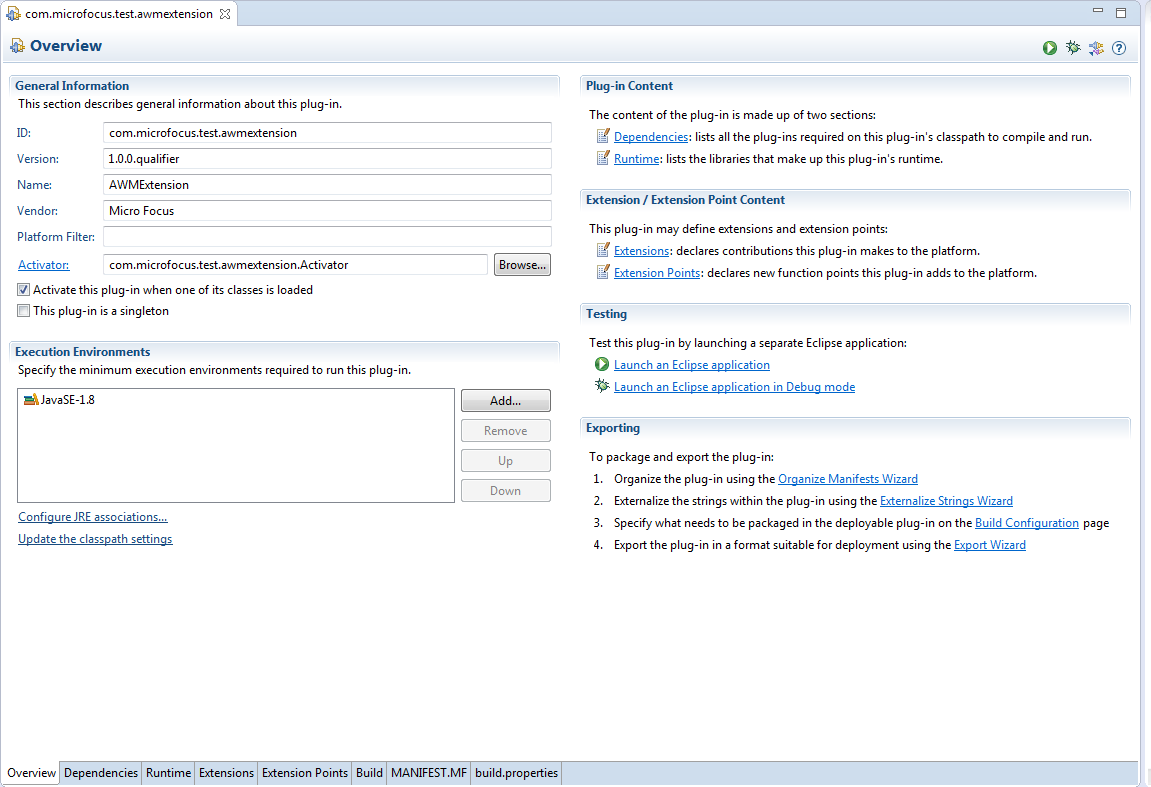This screenshot has height=787, width=1151.
Task: Enable This plug-in is a singleton
Action: [x=22, y=310]
